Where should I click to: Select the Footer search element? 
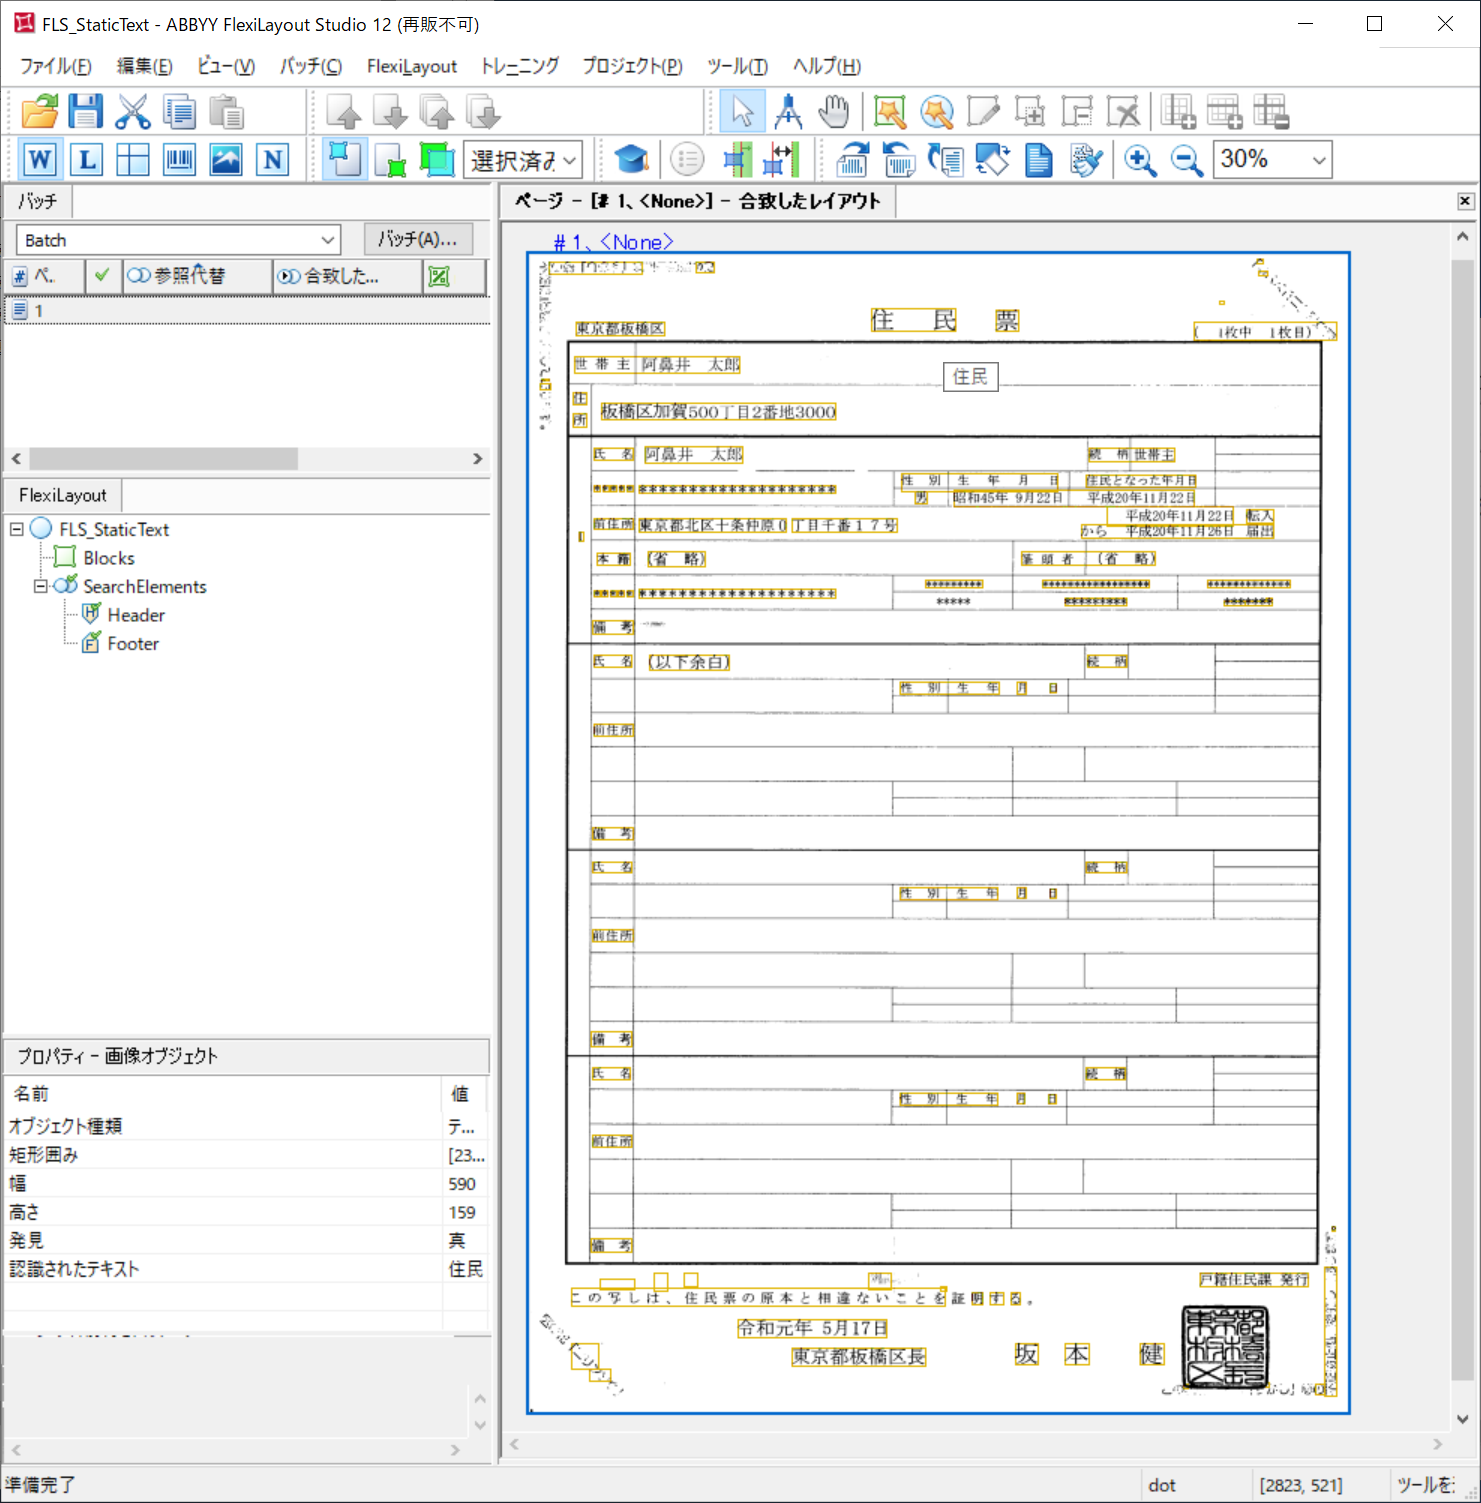tap(133, 644)
